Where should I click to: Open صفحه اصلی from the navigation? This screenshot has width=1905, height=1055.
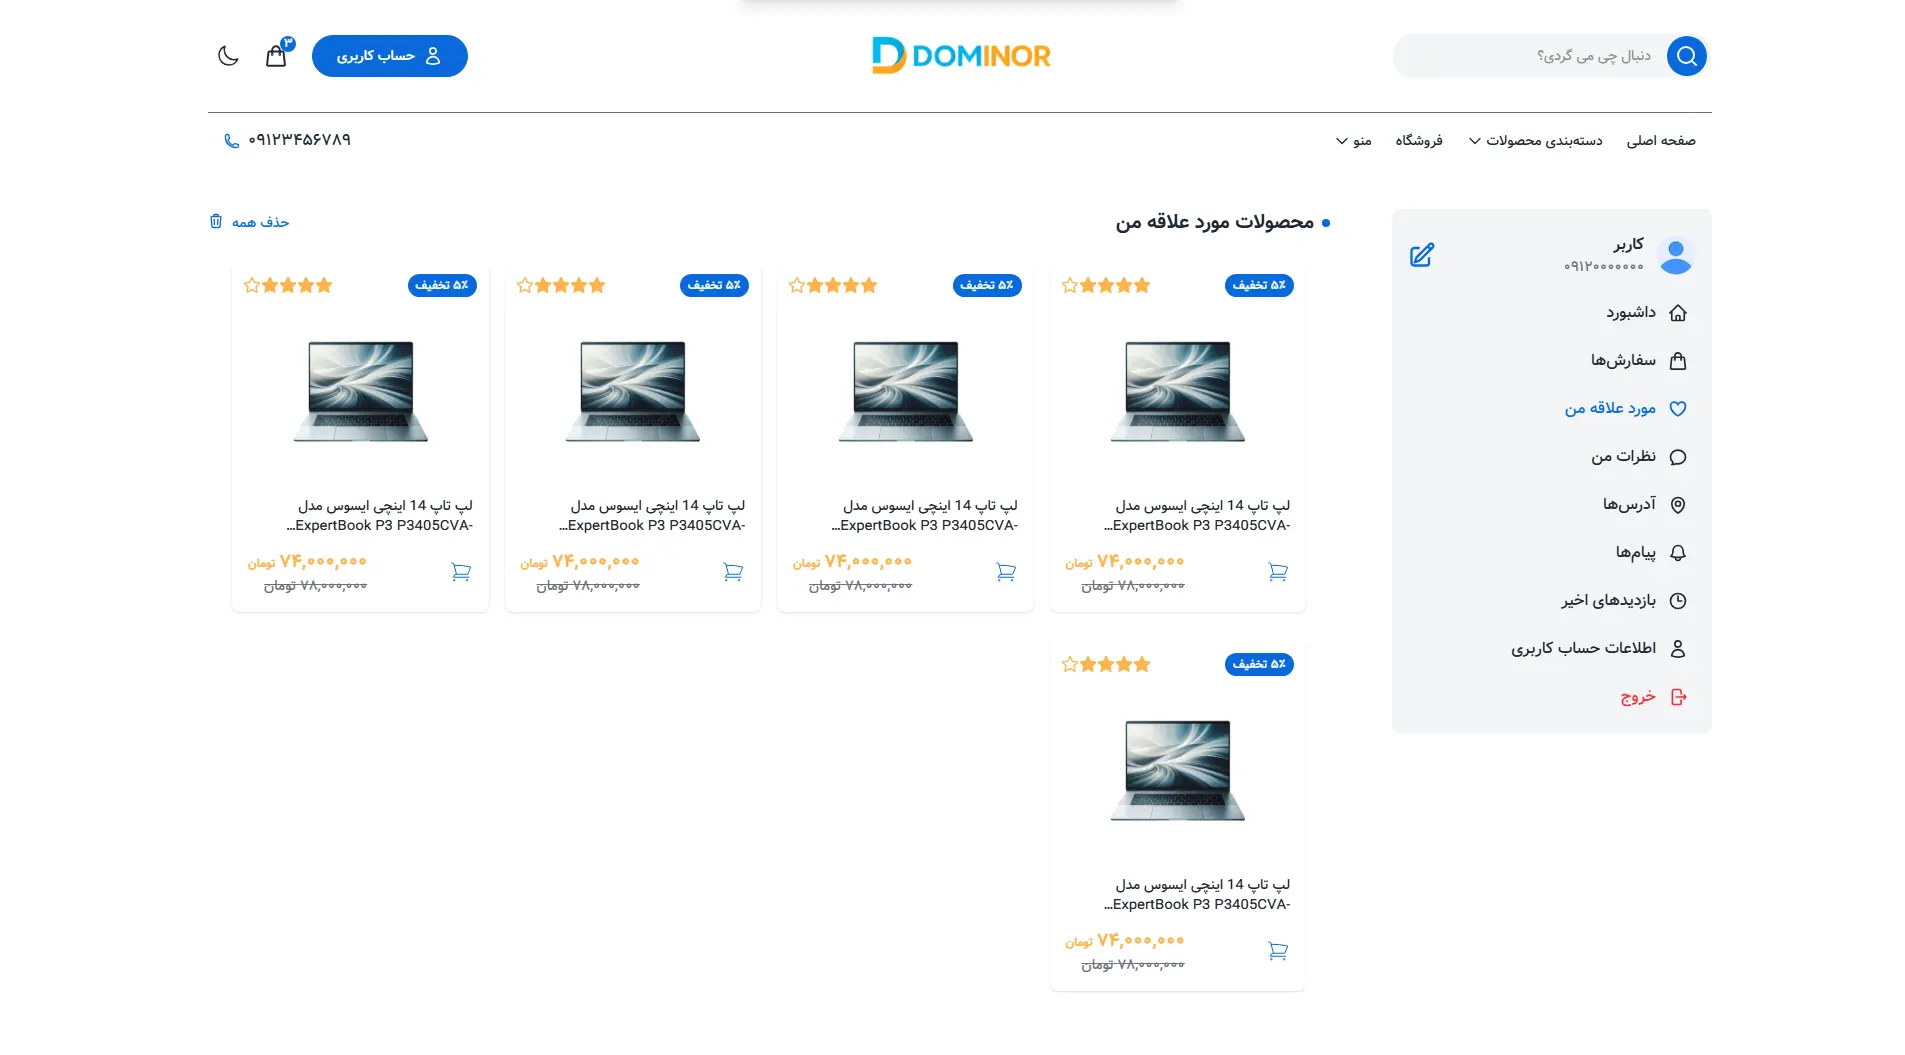pyautogui.click(x=1663, y=140)
